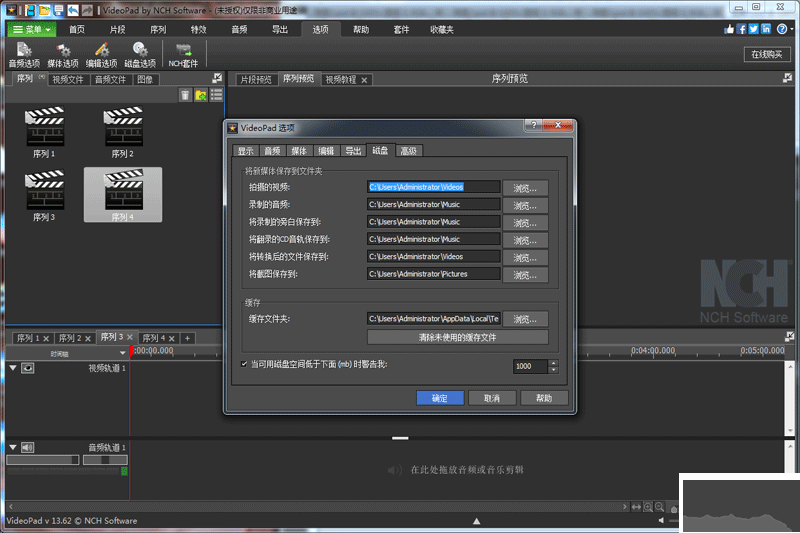
Task: Click the 清除未使用的缓存文件 button
Action: tap(457, 337)
